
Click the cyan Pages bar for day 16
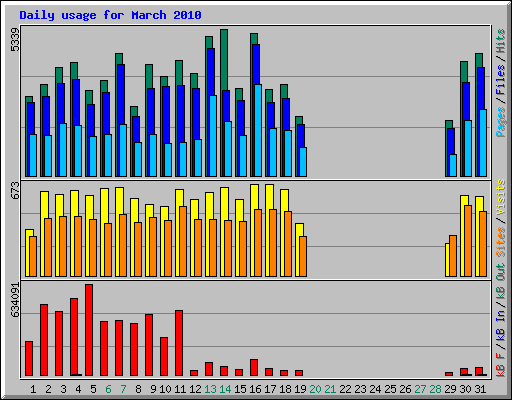tap(258, 130)
